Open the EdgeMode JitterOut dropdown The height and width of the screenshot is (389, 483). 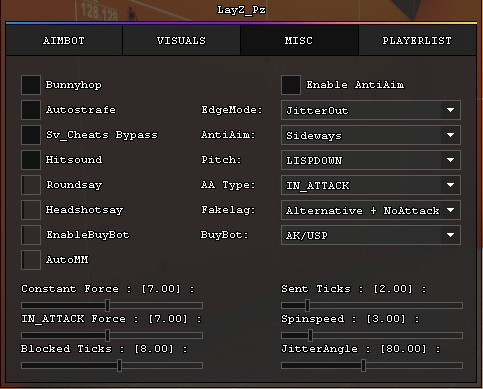click(371, 110)
